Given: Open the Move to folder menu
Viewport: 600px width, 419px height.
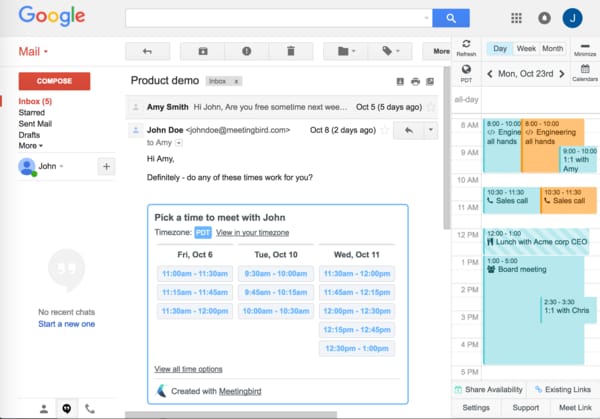Looking at the screenshot, I should click(346, 51).
